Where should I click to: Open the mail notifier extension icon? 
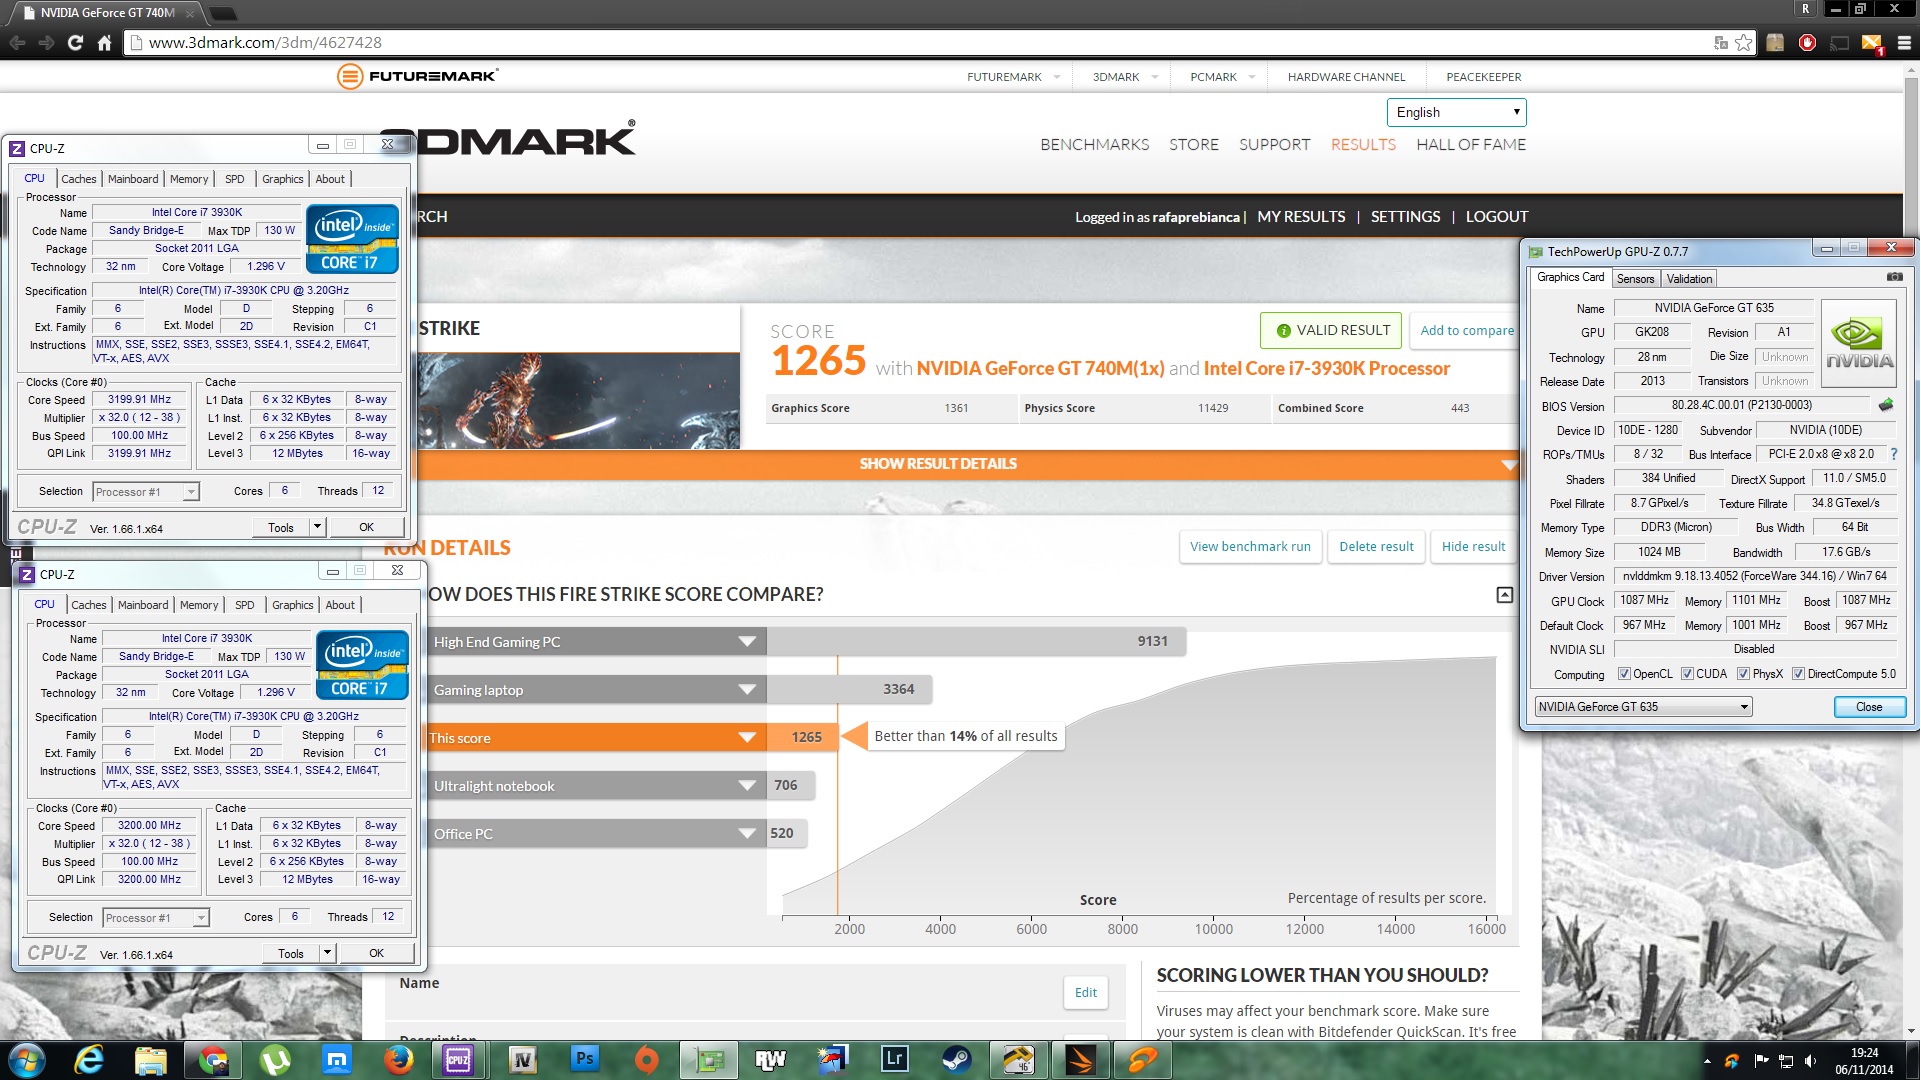click(x=1872, y=43)
